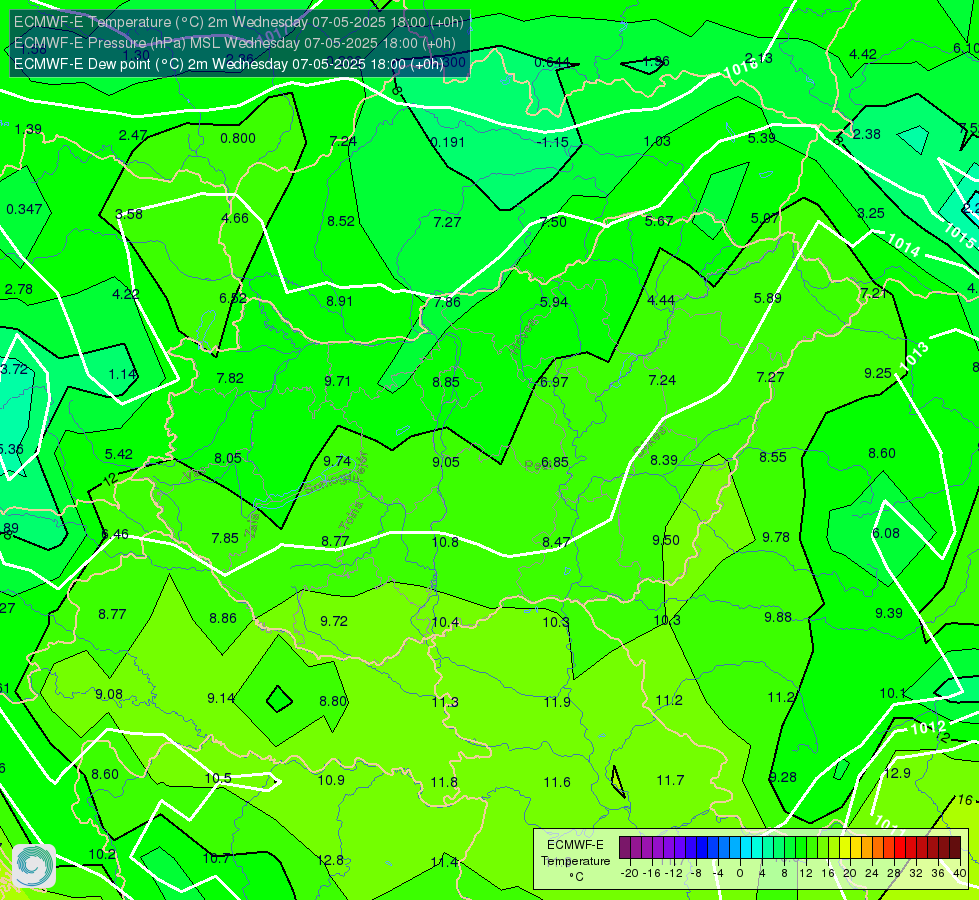Click the 10.8 dew point value
The image size is (979, 900).
click(x=445, y=542)
